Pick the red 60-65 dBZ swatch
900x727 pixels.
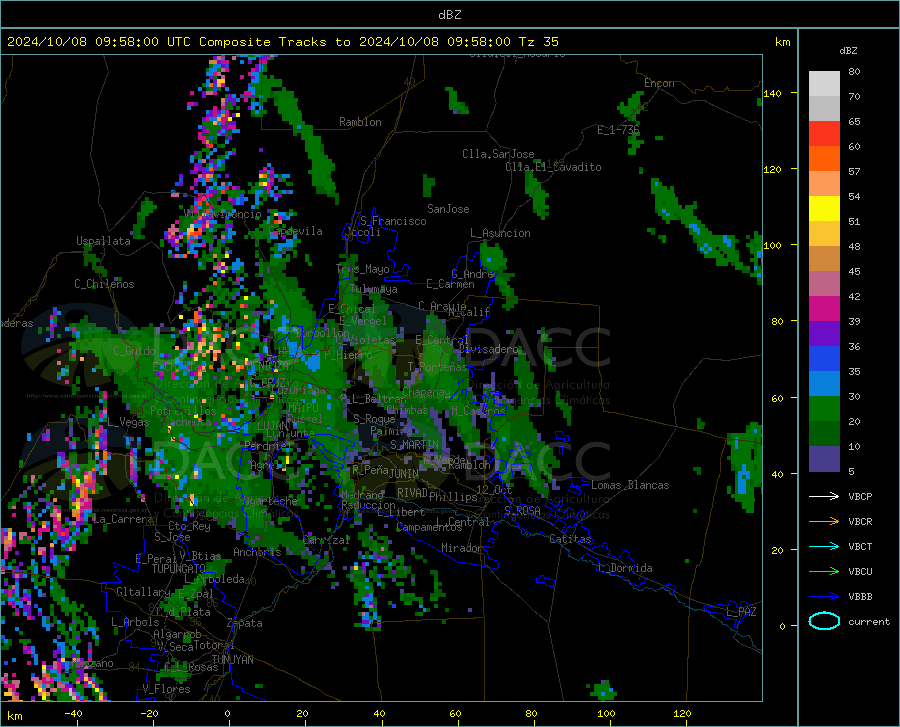tap(824, 133)
